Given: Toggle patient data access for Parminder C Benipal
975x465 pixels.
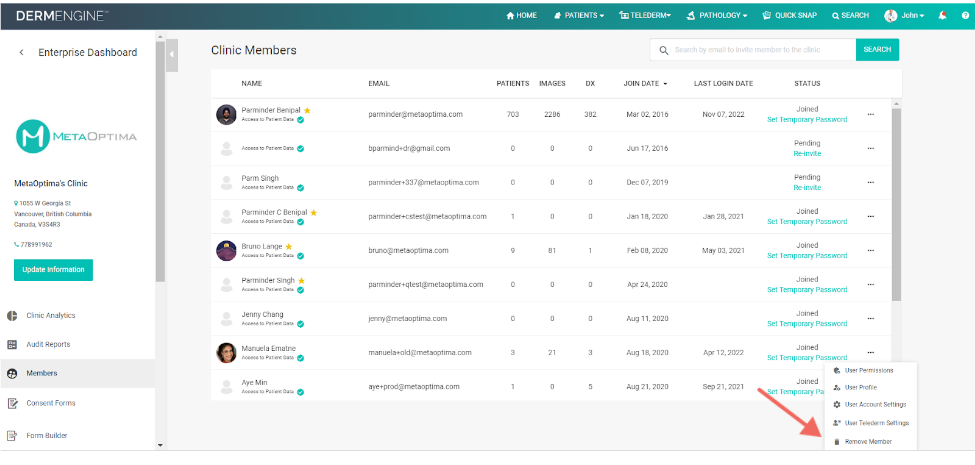Looking at the screenshot, I should pyautogui.click(x=300, y=221).
